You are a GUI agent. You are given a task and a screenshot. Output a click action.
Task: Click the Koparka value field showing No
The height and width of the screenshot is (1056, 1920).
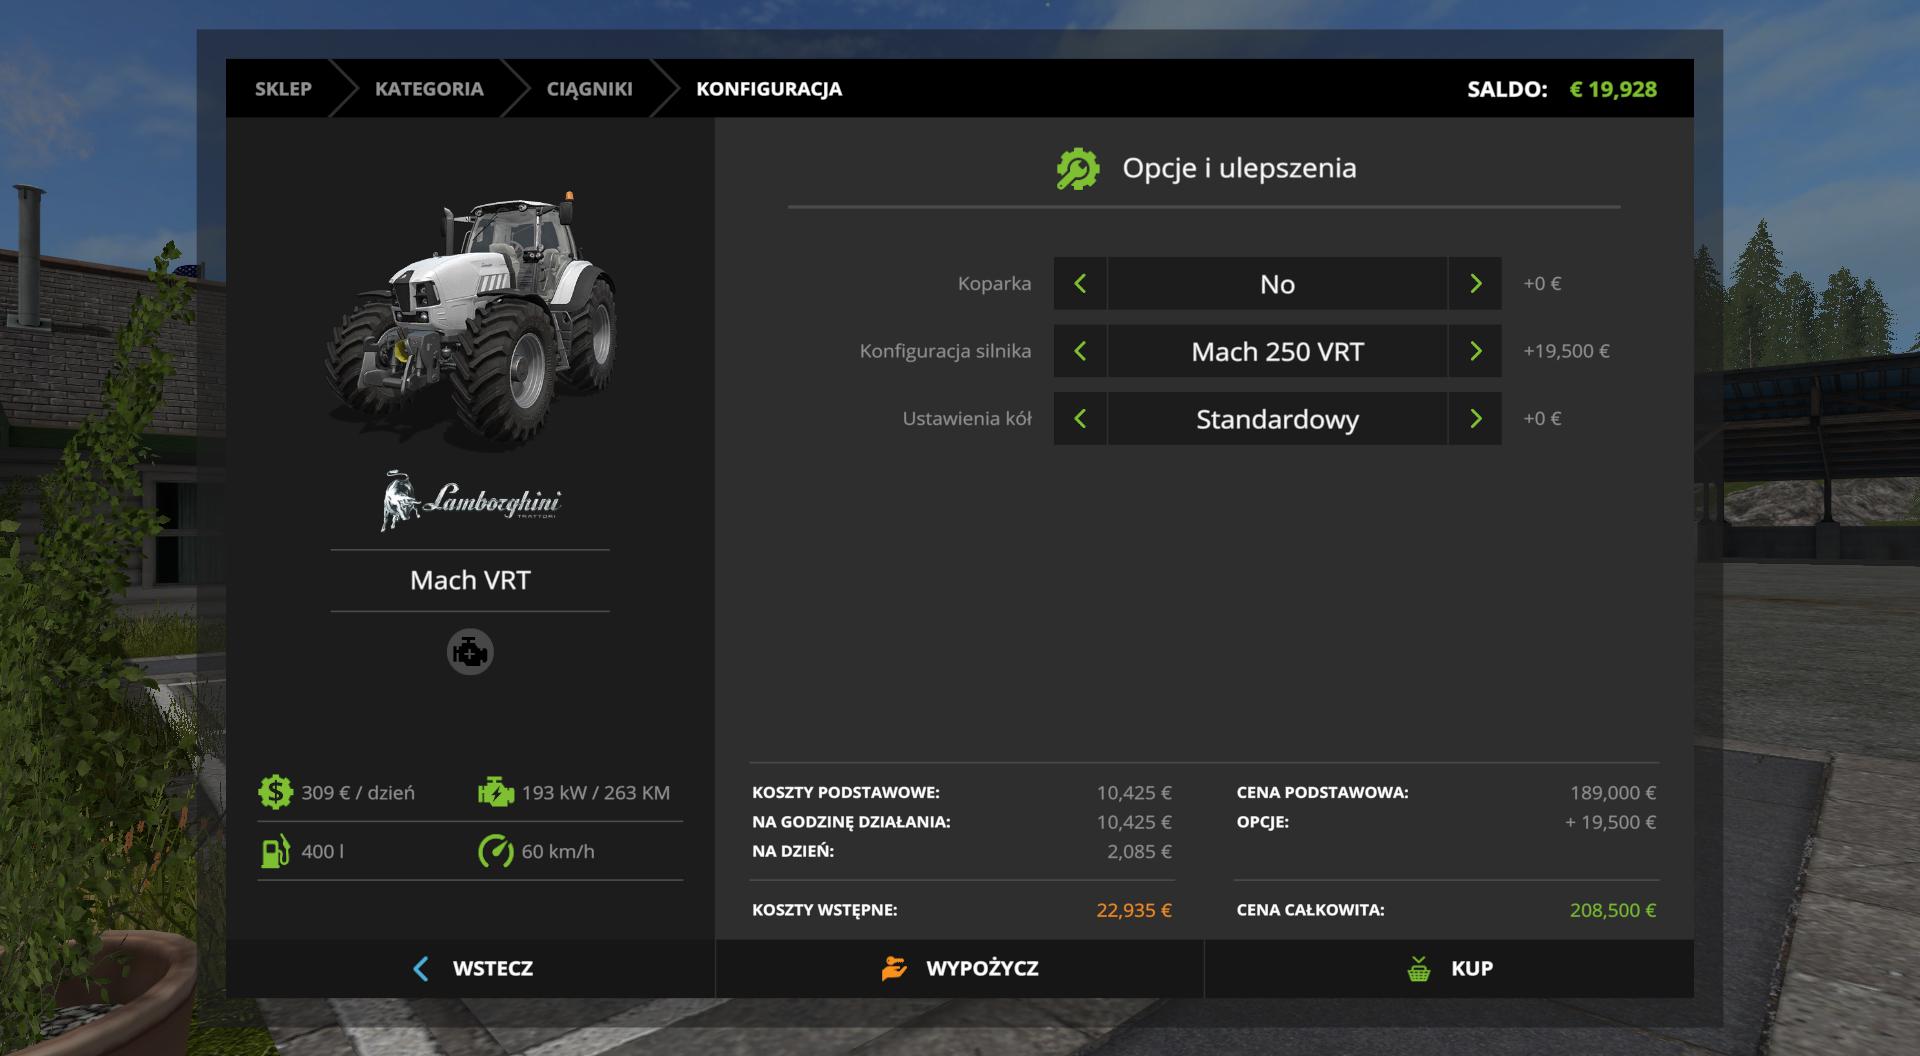click(1277, 283)
